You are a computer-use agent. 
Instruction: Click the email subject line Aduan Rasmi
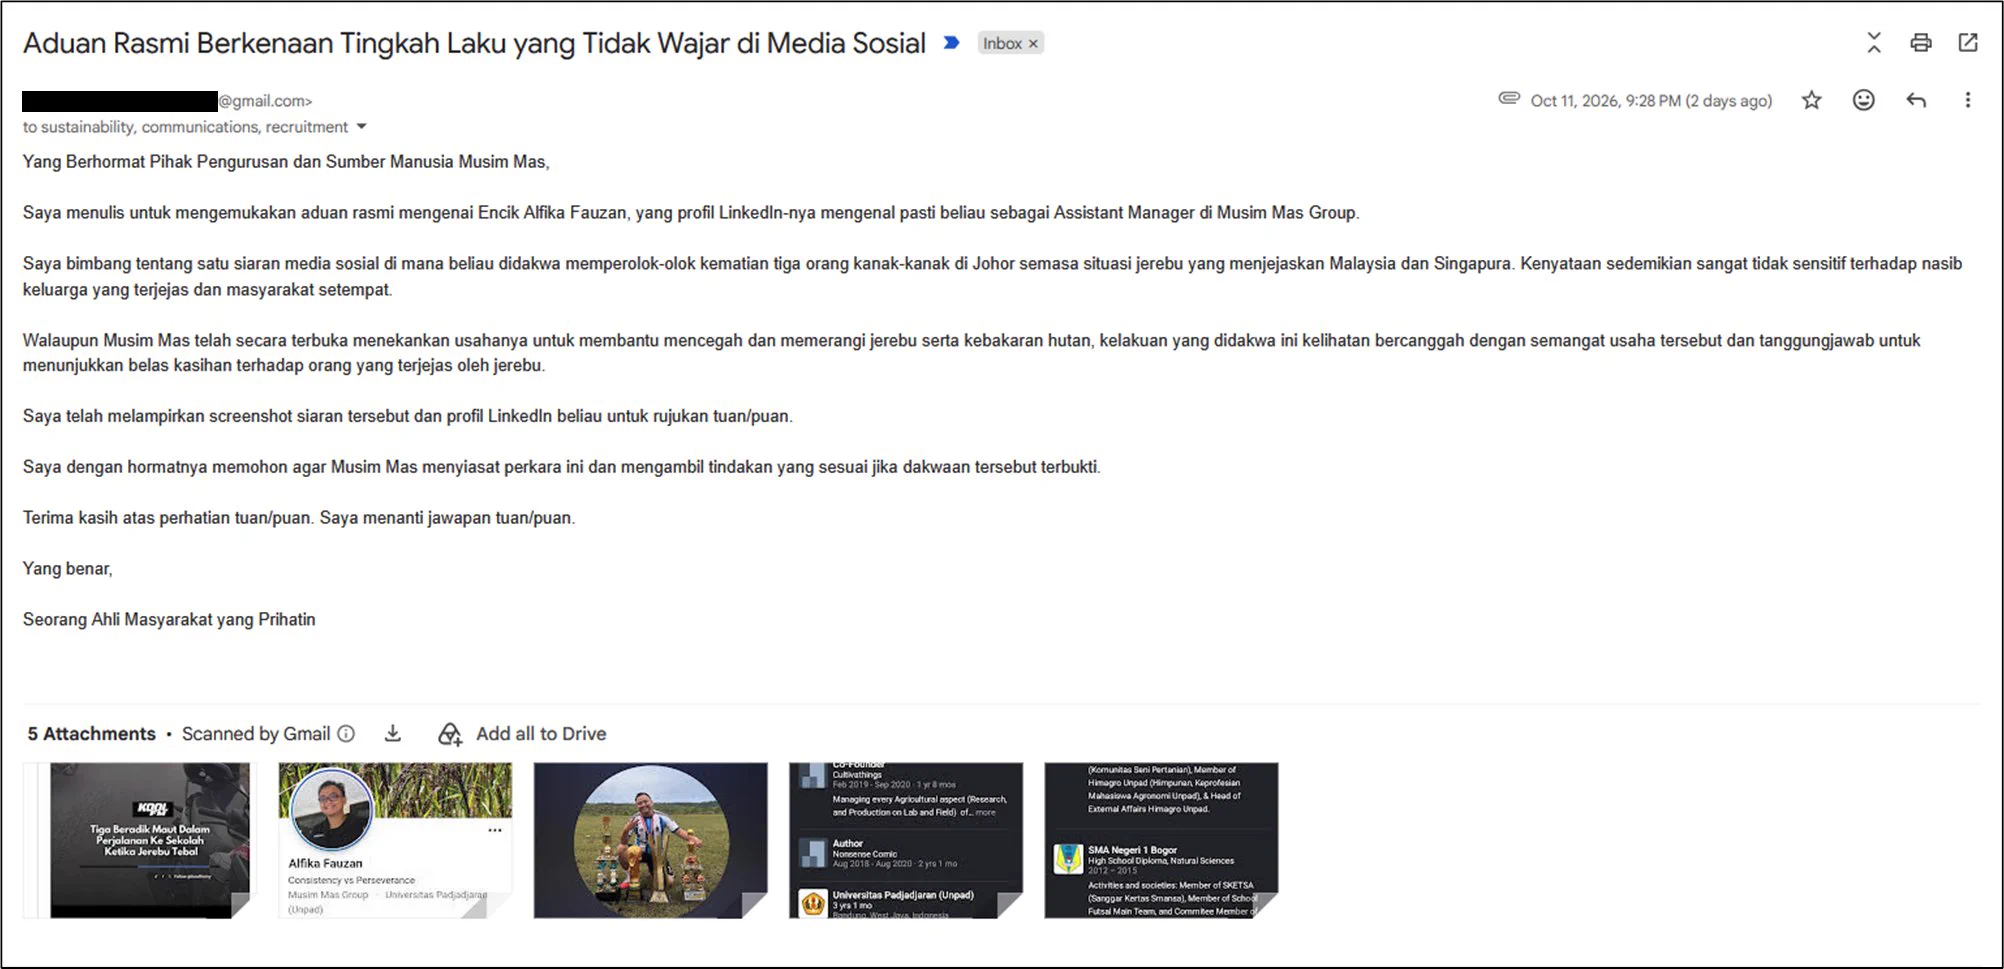474,44
